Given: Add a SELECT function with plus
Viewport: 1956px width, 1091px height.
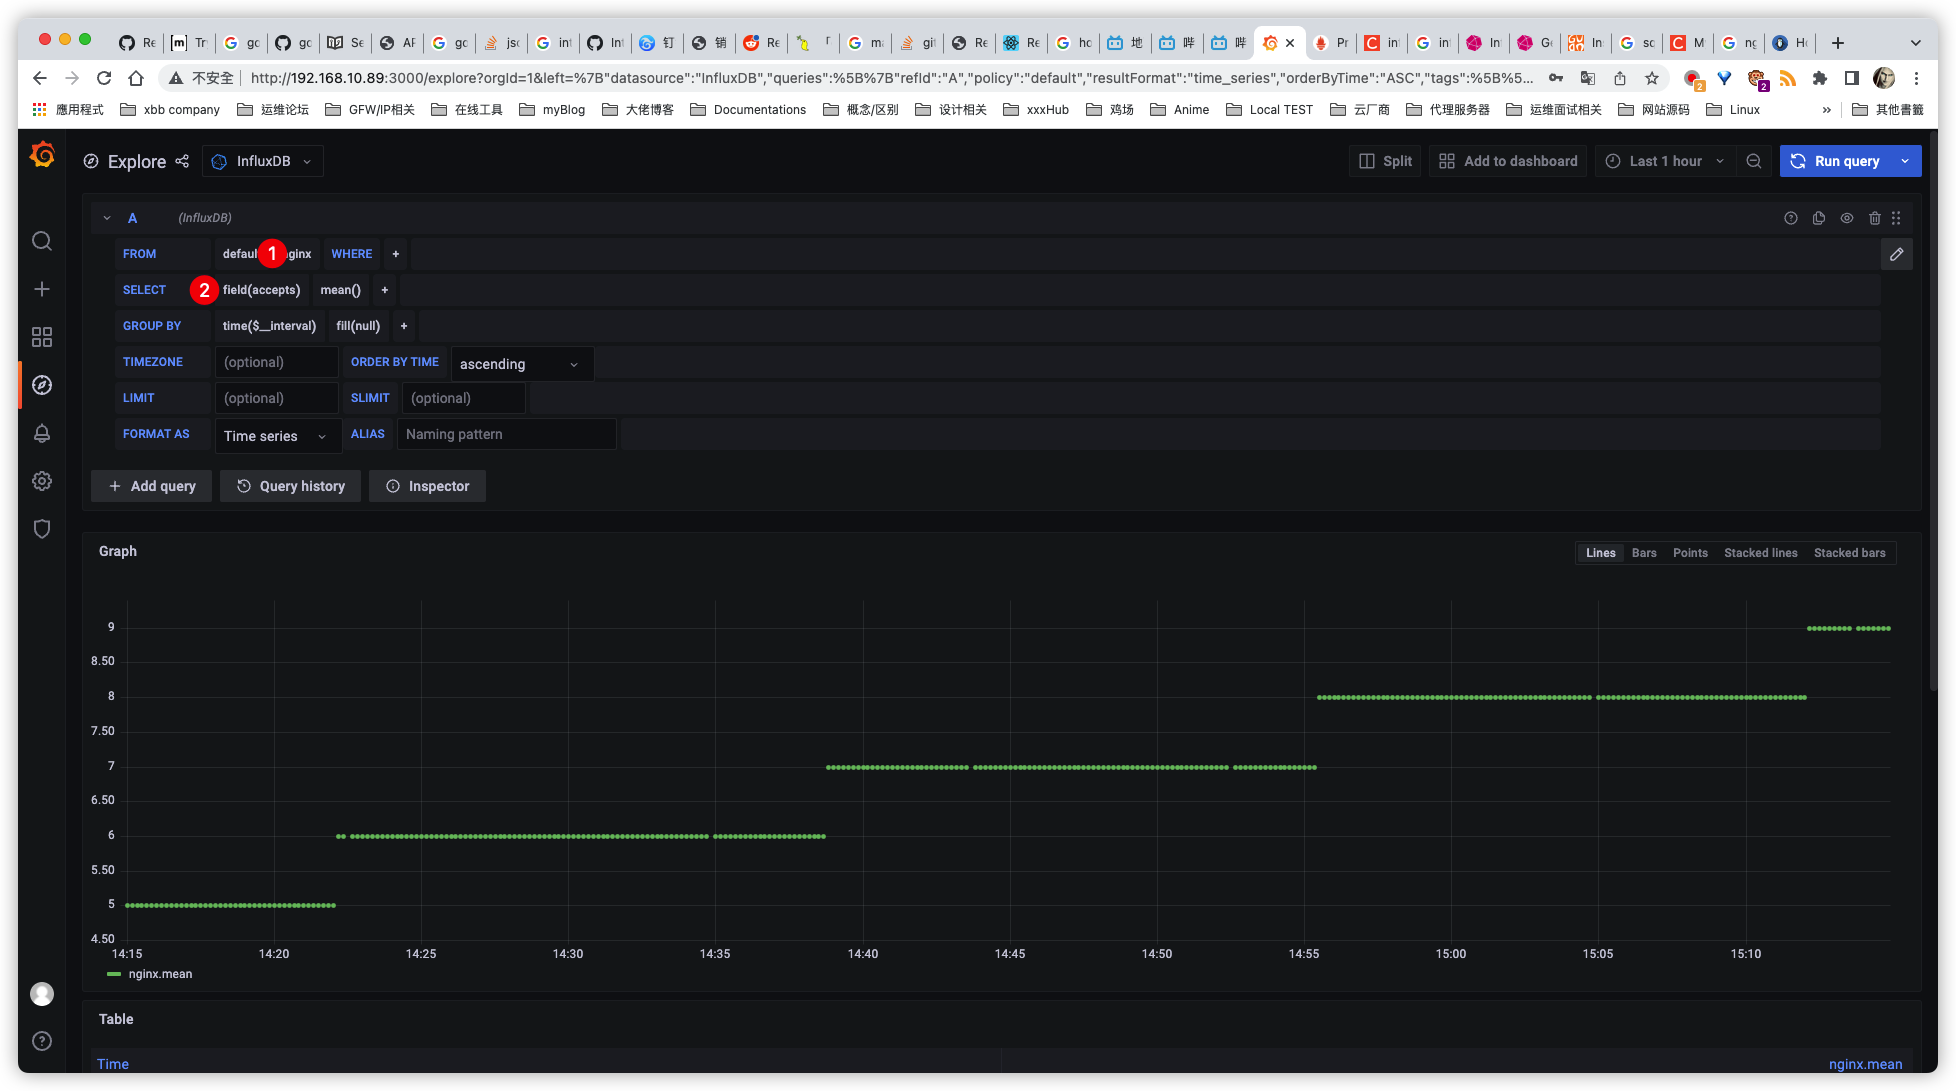Looking at the screenshot, I should click(x=385, y=290).
